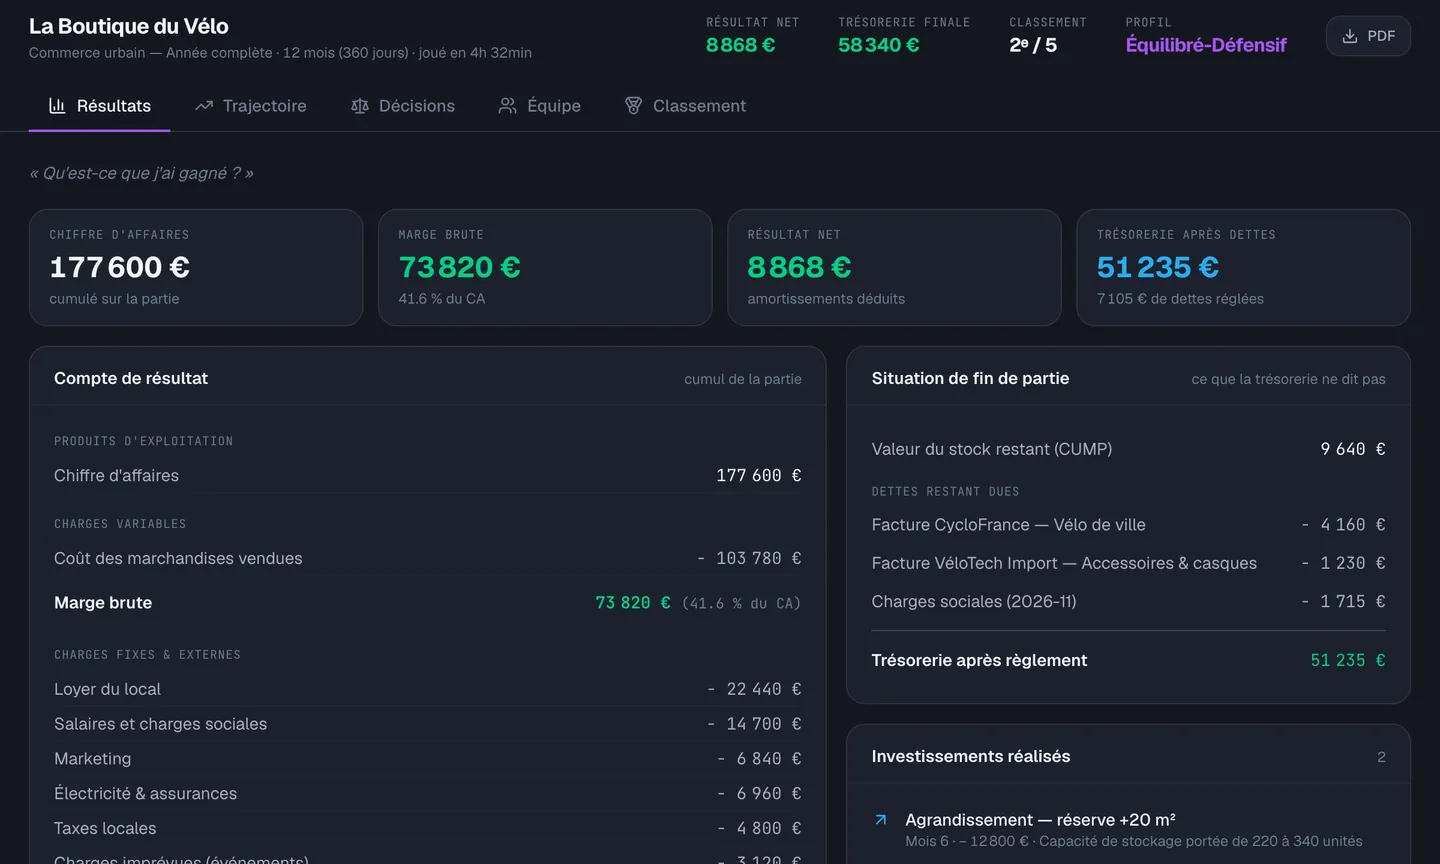This screenshot has height=864, width=1440.
Task: Click the Compte de résultat heading
Action: click(131, 378)
